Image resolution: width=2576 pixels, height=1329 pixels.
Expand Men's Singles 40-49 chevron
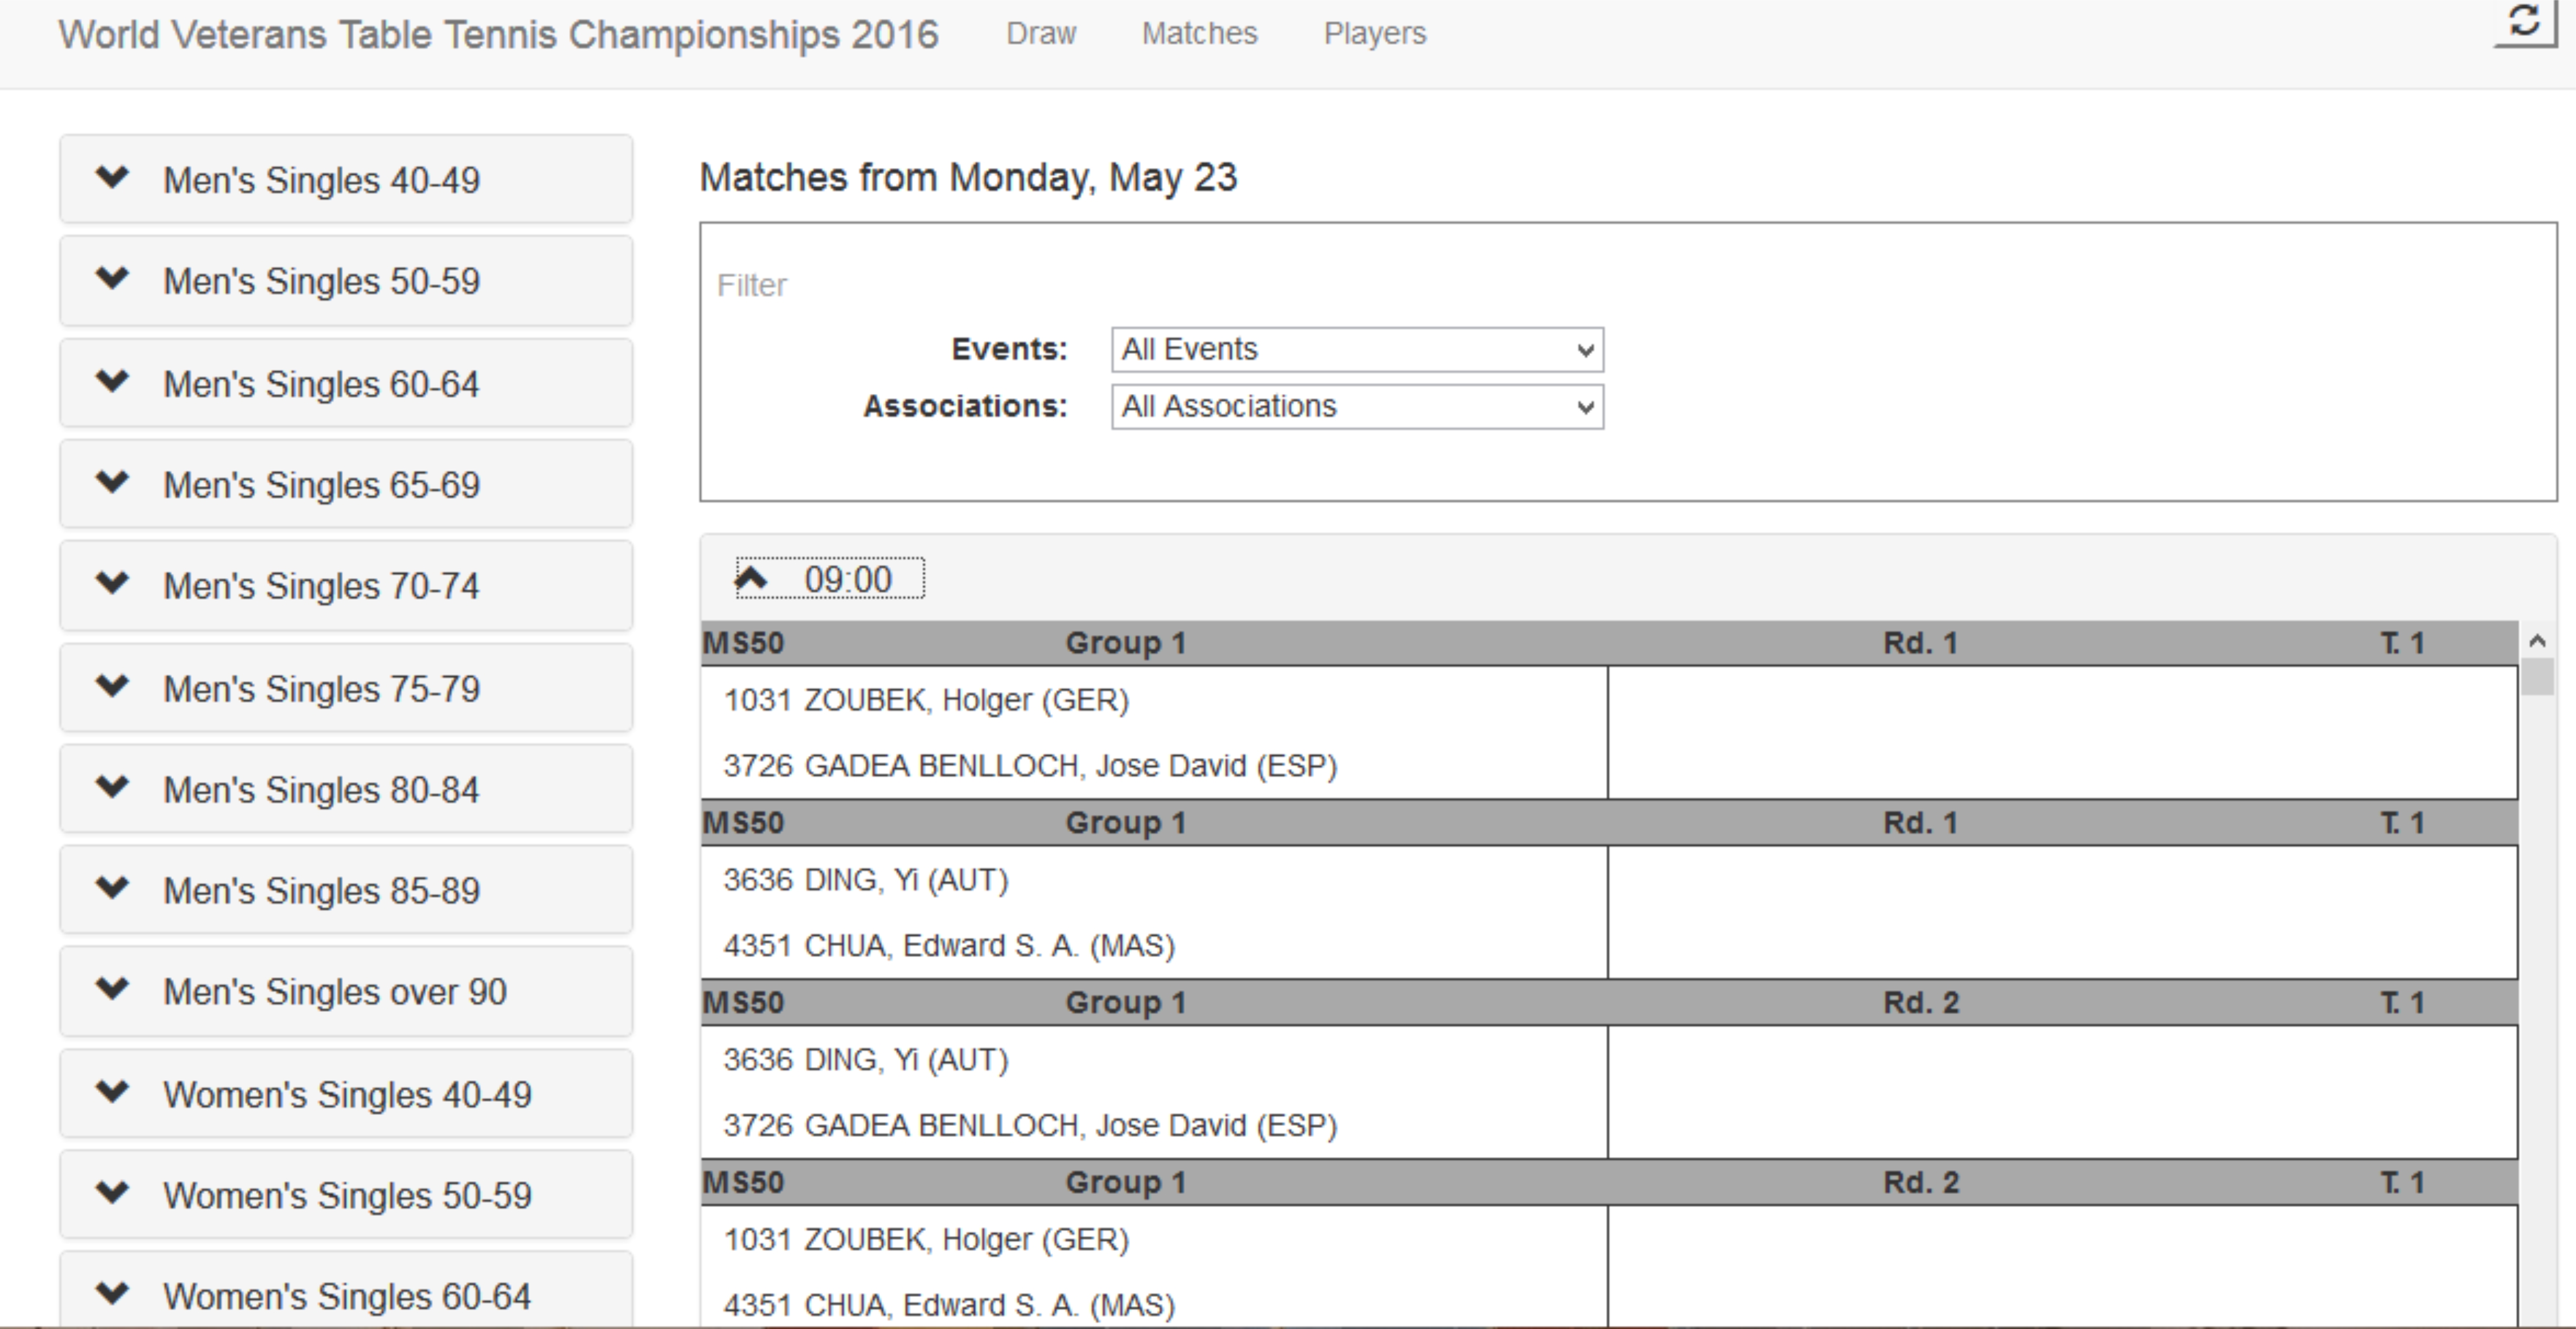pos(113,178)
